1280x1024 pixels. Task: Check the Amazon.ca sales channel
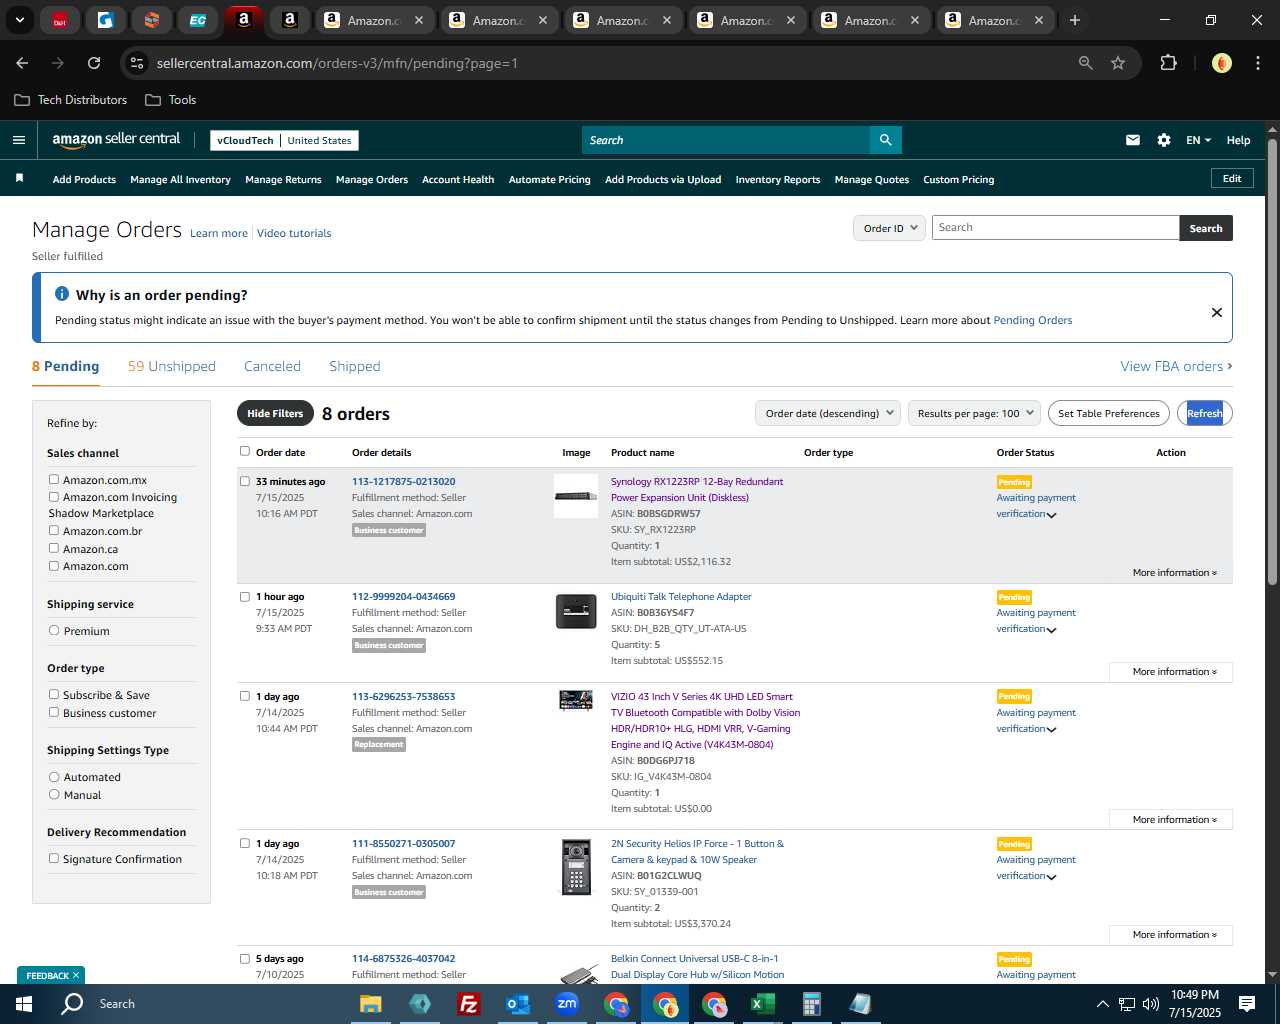tap(54, 548)
